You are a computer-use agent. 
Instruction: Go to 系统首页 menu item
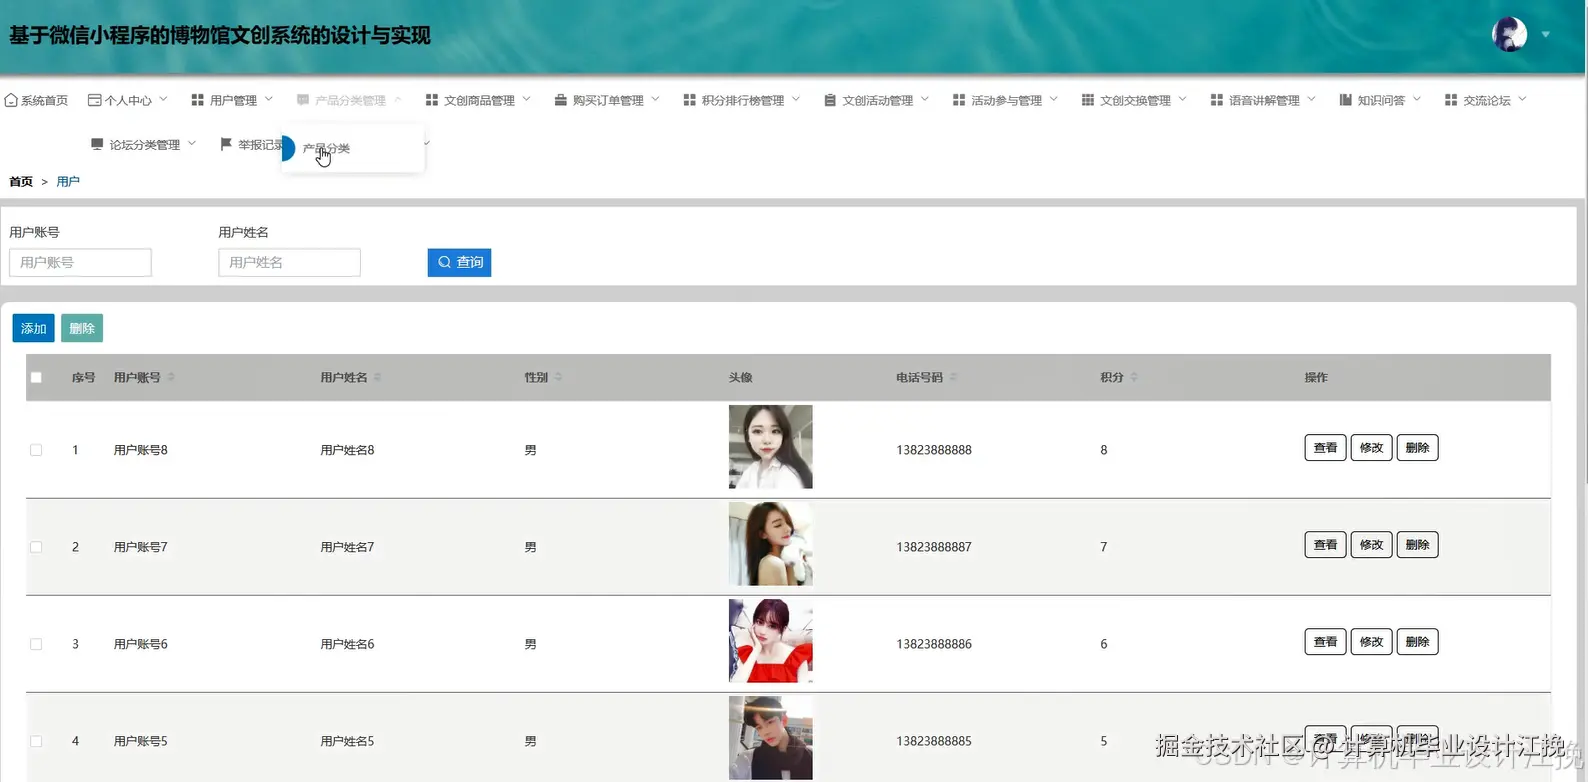(x=37, y=100)
